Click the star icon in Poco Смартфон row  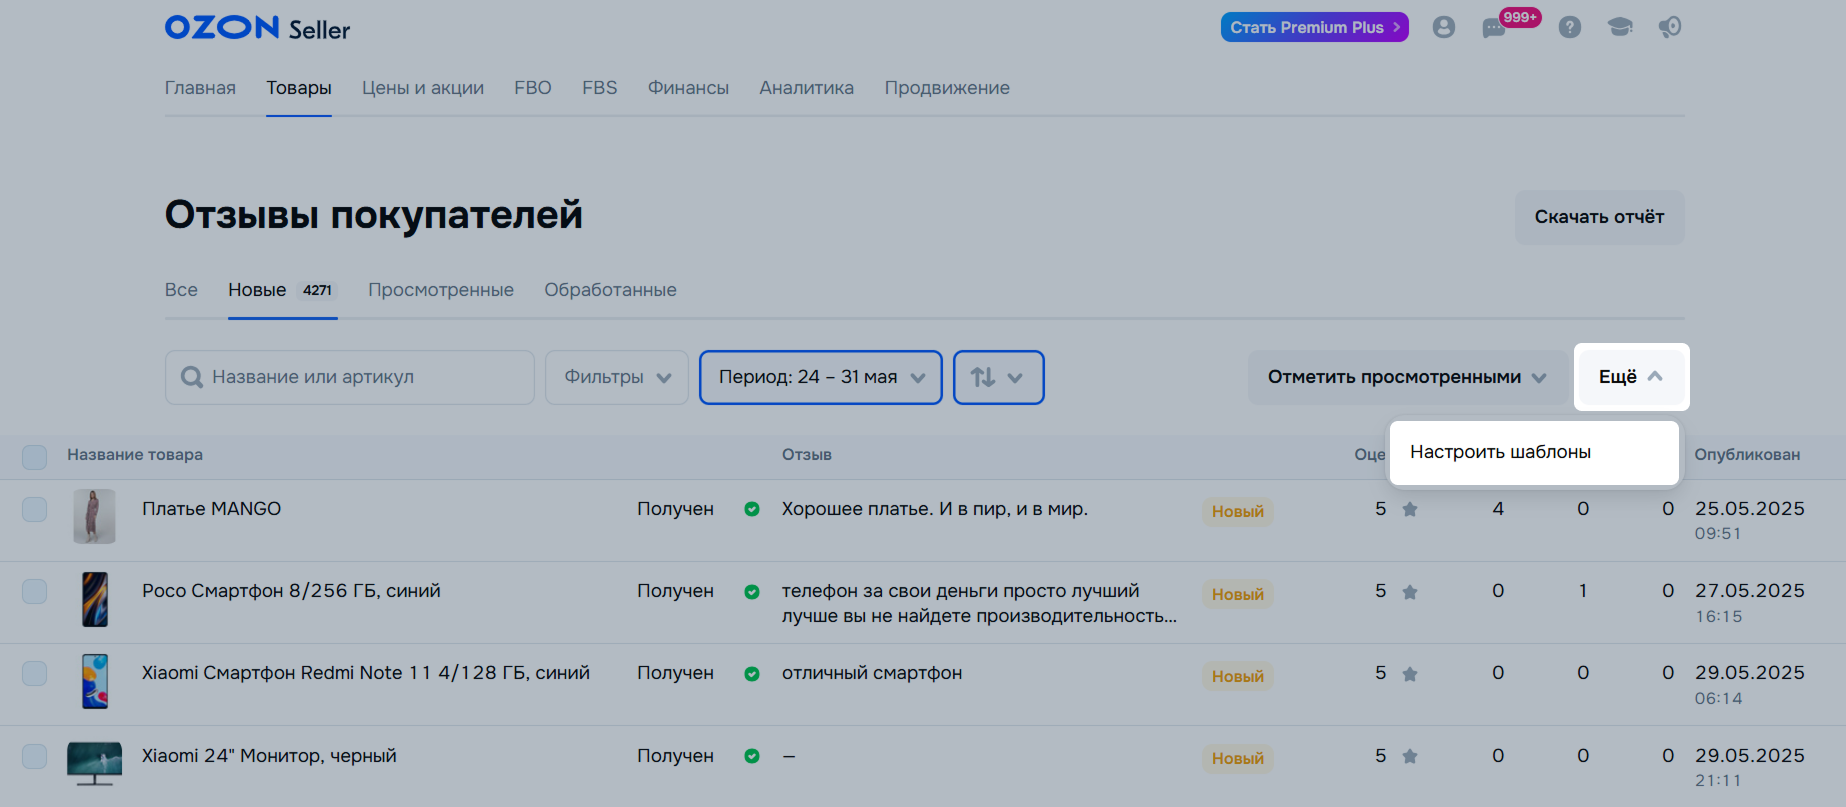(1410, 592)
